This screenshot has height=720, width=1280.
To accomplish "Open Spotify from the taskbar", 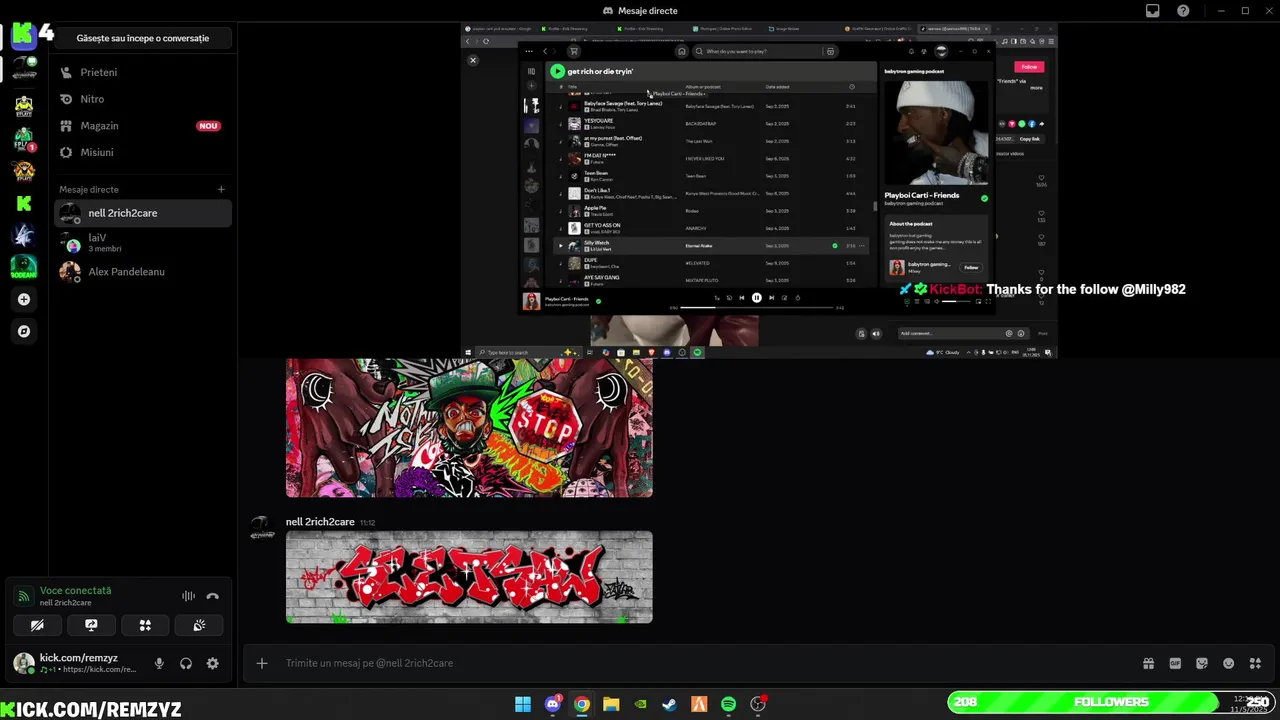I will [x=729, y=704].
